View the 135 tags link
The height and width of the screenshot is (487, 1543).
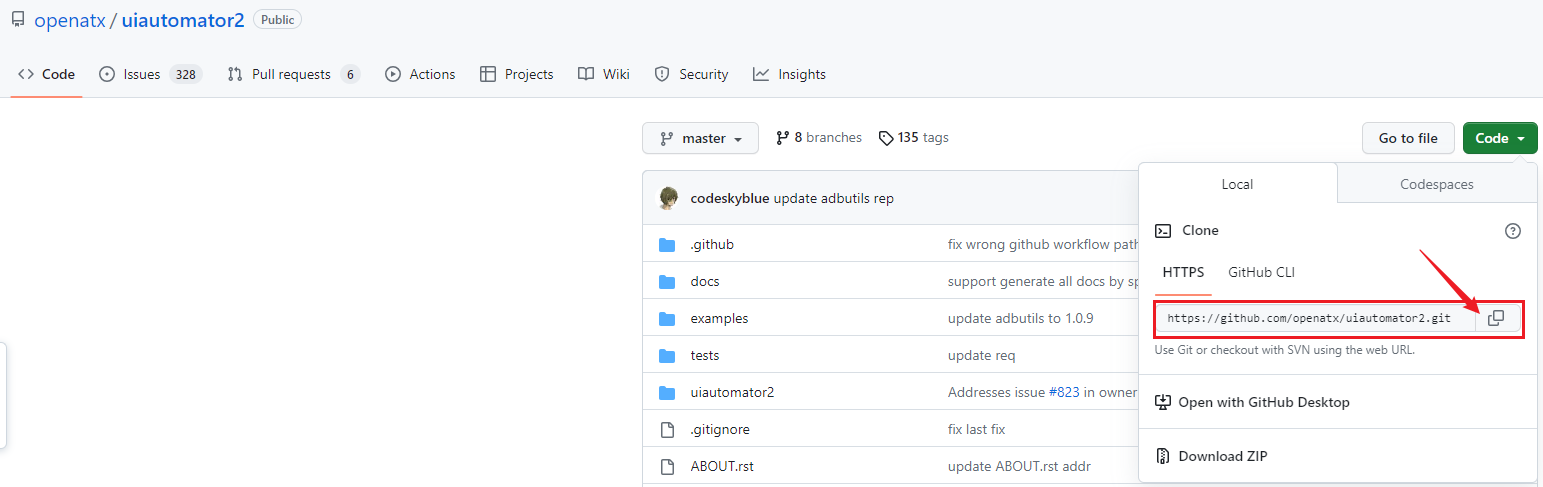click(x=914, y=138)
